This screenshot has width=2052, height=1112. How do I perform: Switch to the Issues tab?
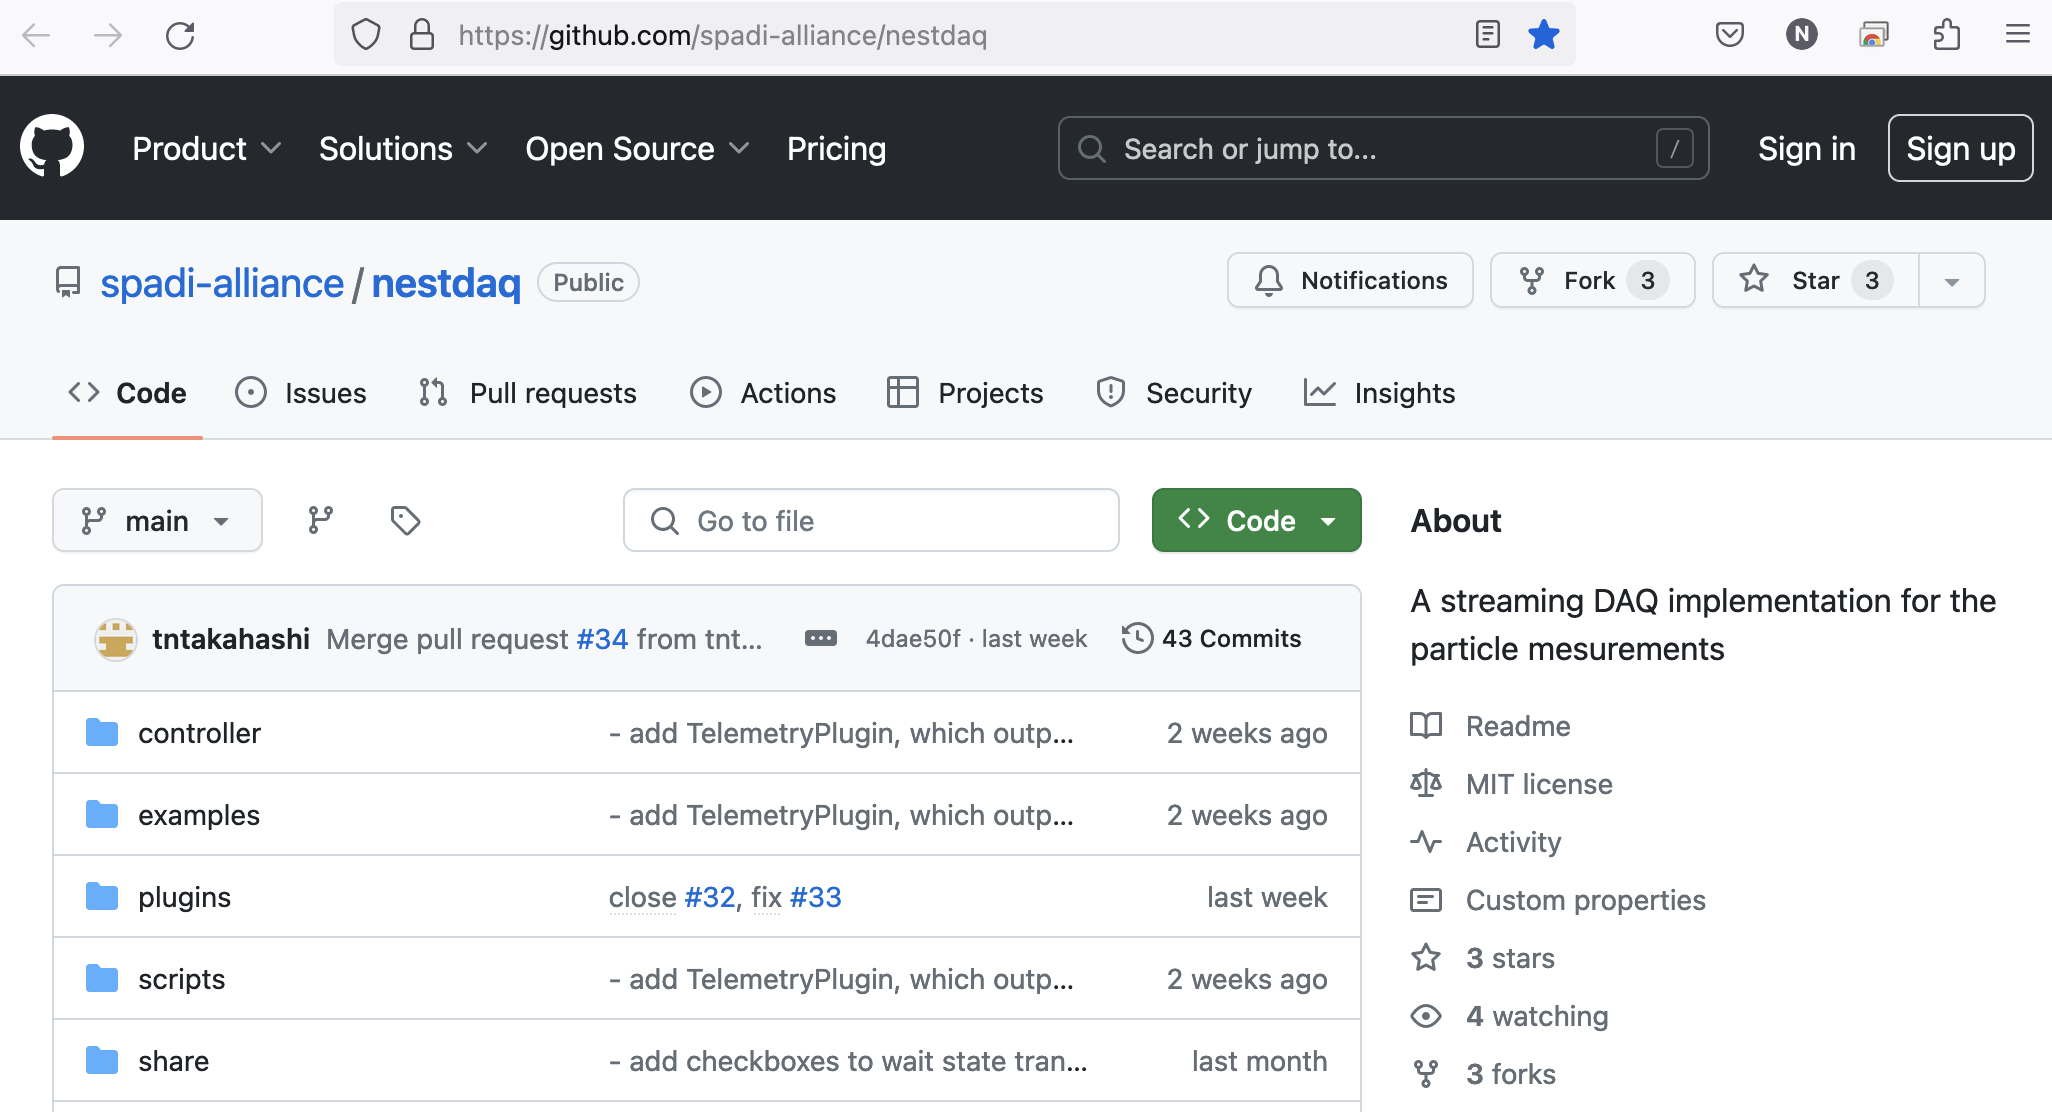point(301,393)
